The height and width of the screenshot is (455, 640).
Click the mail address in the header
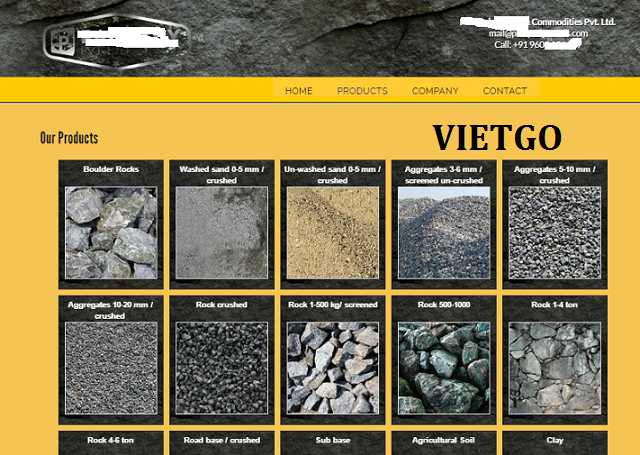point(538,33)
